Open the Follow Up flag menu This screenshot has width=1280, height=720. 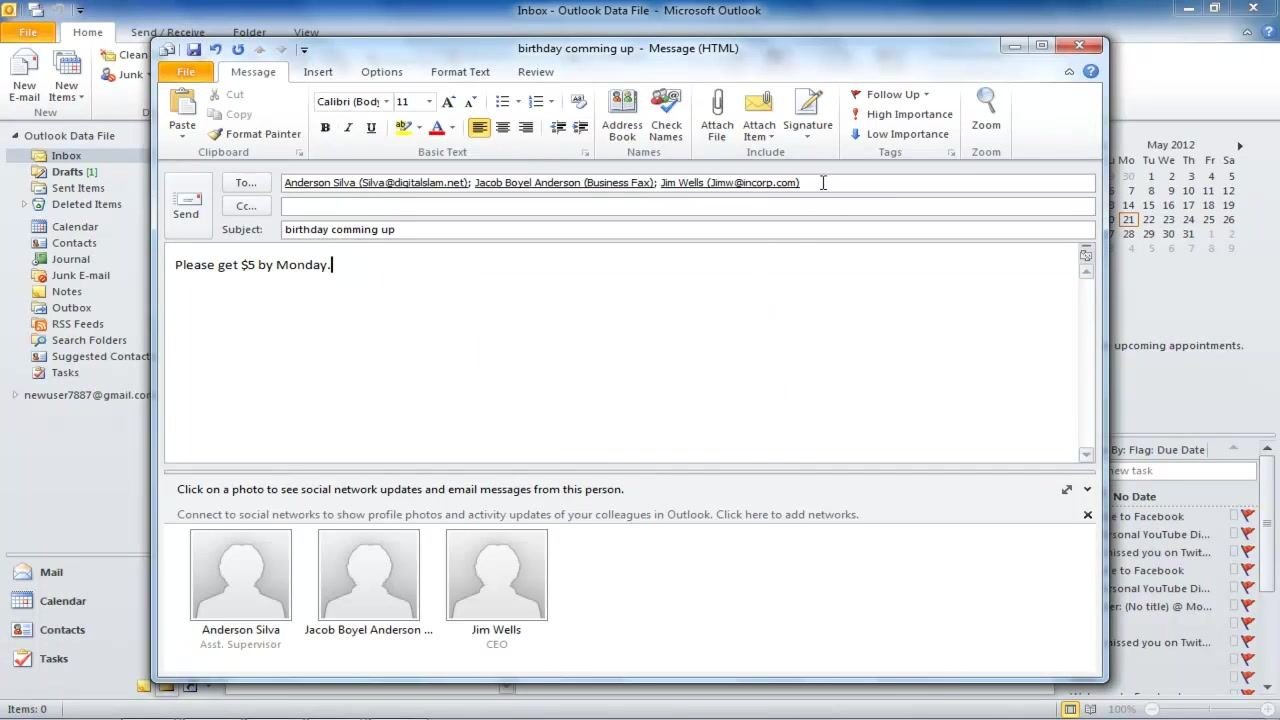coord(890,95)
